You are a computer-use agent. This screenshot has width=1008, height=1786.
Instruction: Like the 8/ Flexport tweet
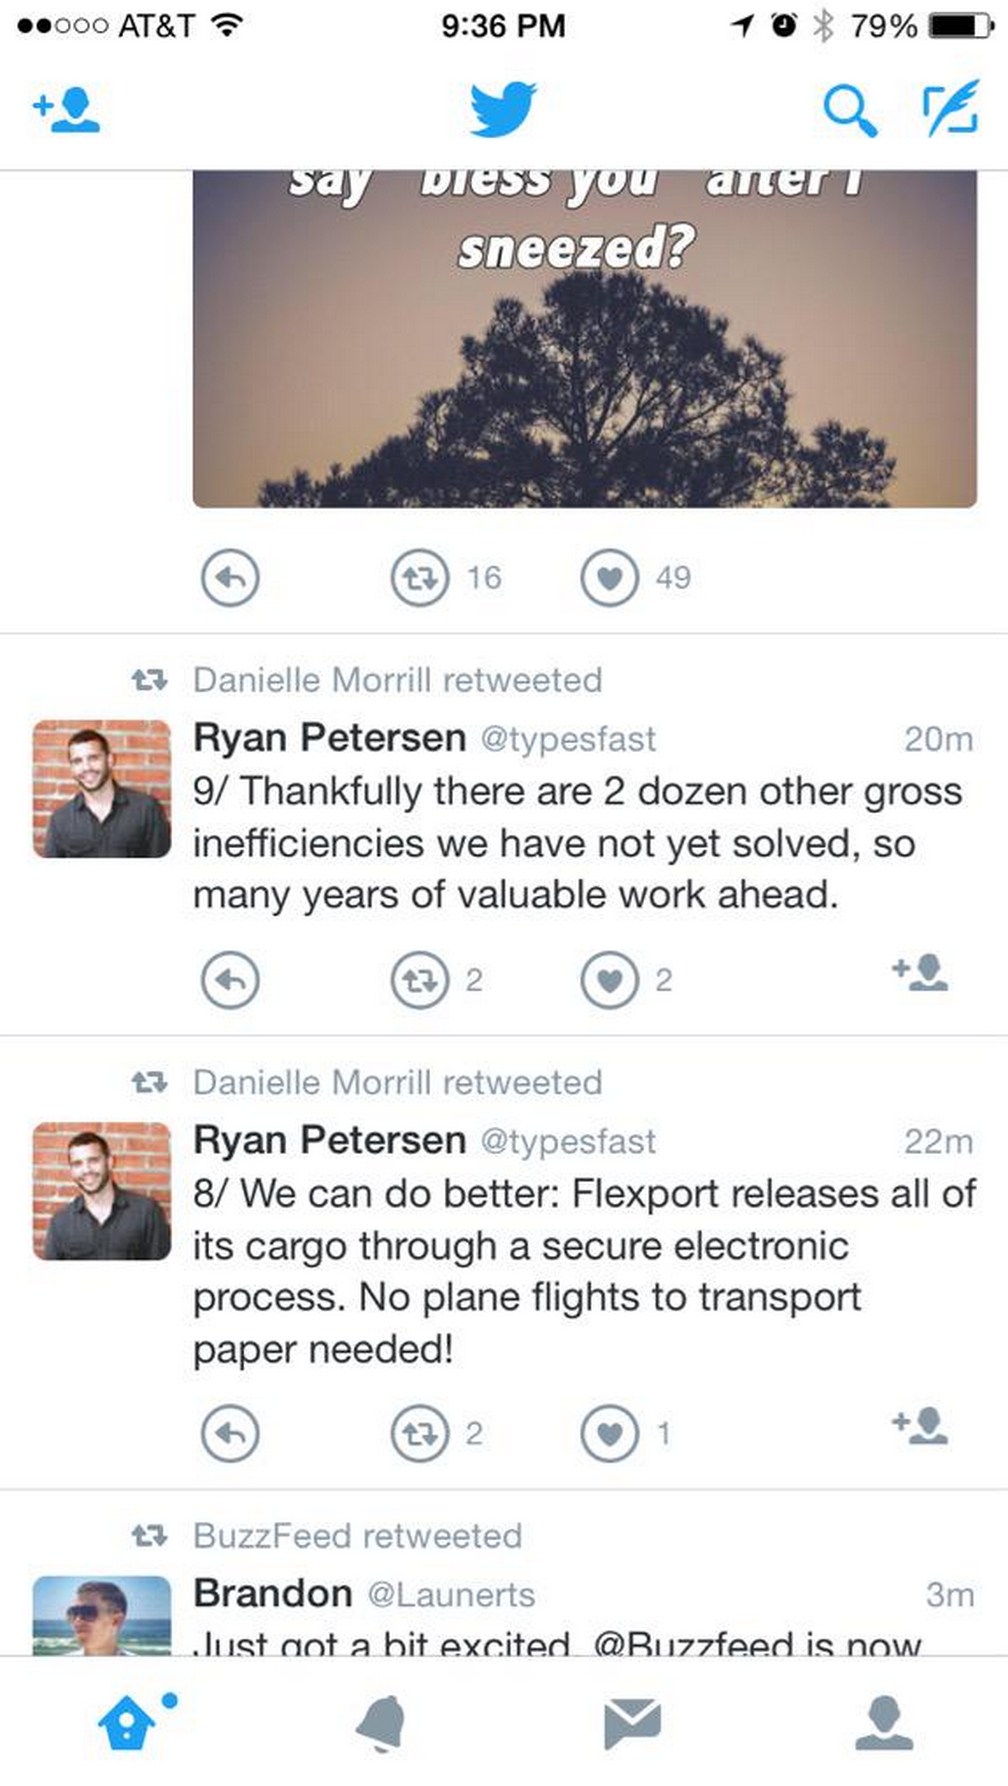[x=609, y=1434]
